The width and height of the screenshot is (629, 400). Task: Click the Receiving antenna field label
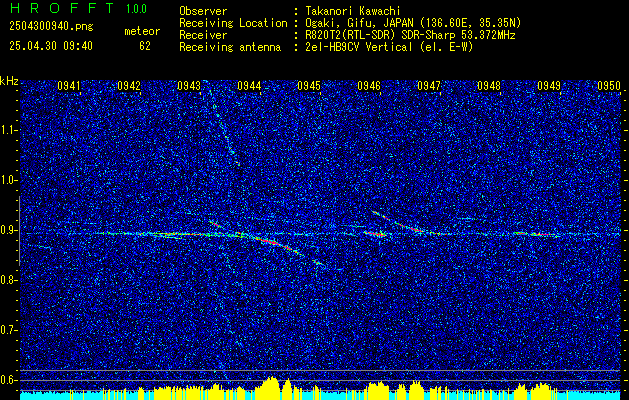(230, 47)
